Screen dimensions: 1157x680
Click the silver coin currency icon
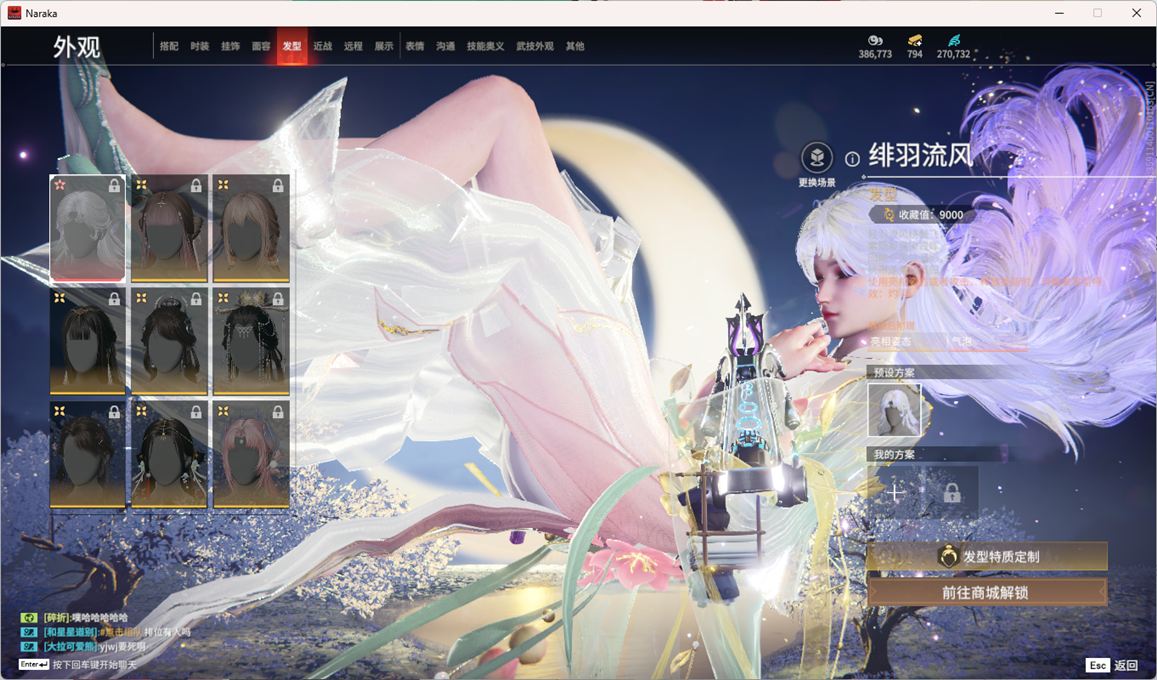click(875, 40)
